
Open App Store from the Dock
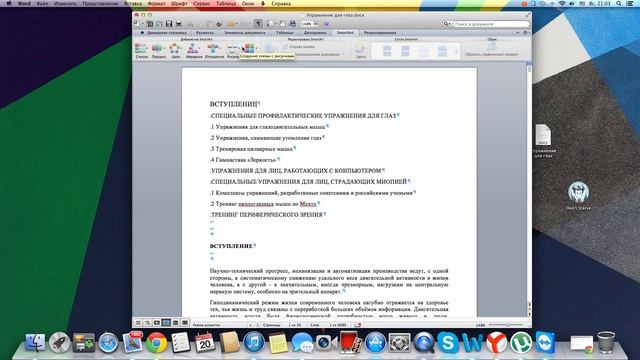pos(375,342)
